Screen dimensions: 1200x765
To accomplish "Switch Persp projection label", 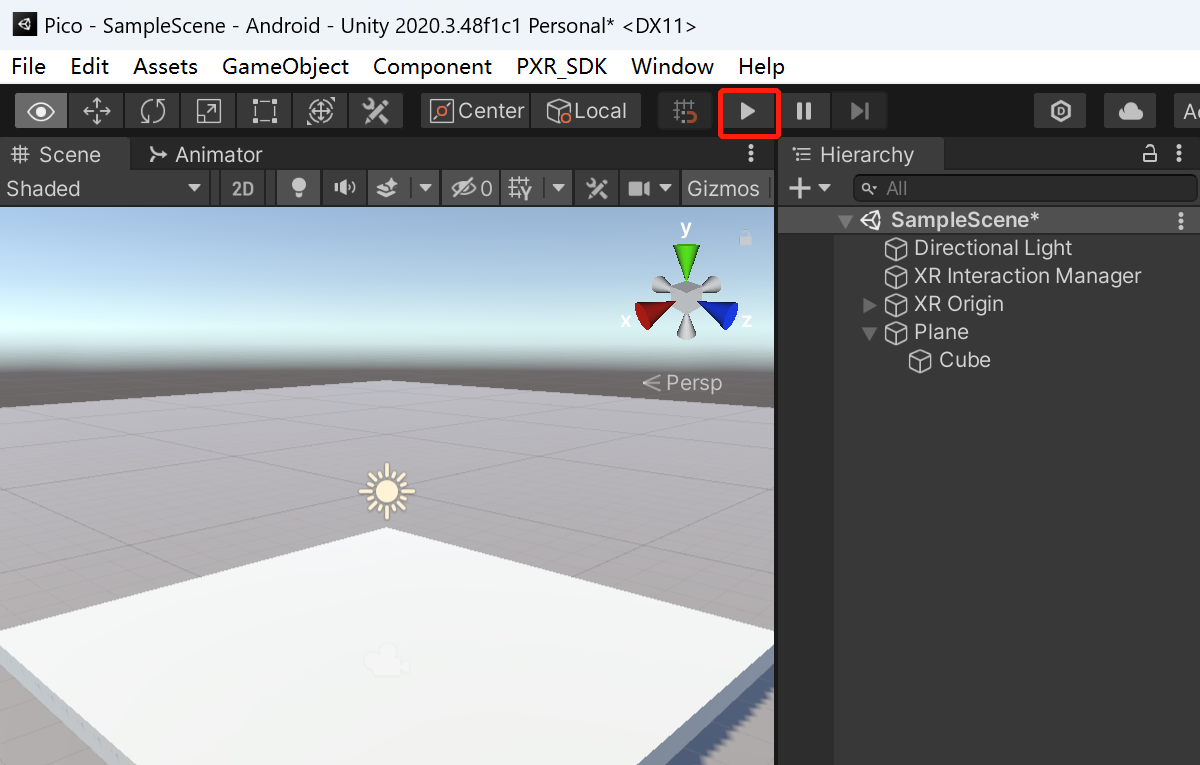I will (682, 383).
